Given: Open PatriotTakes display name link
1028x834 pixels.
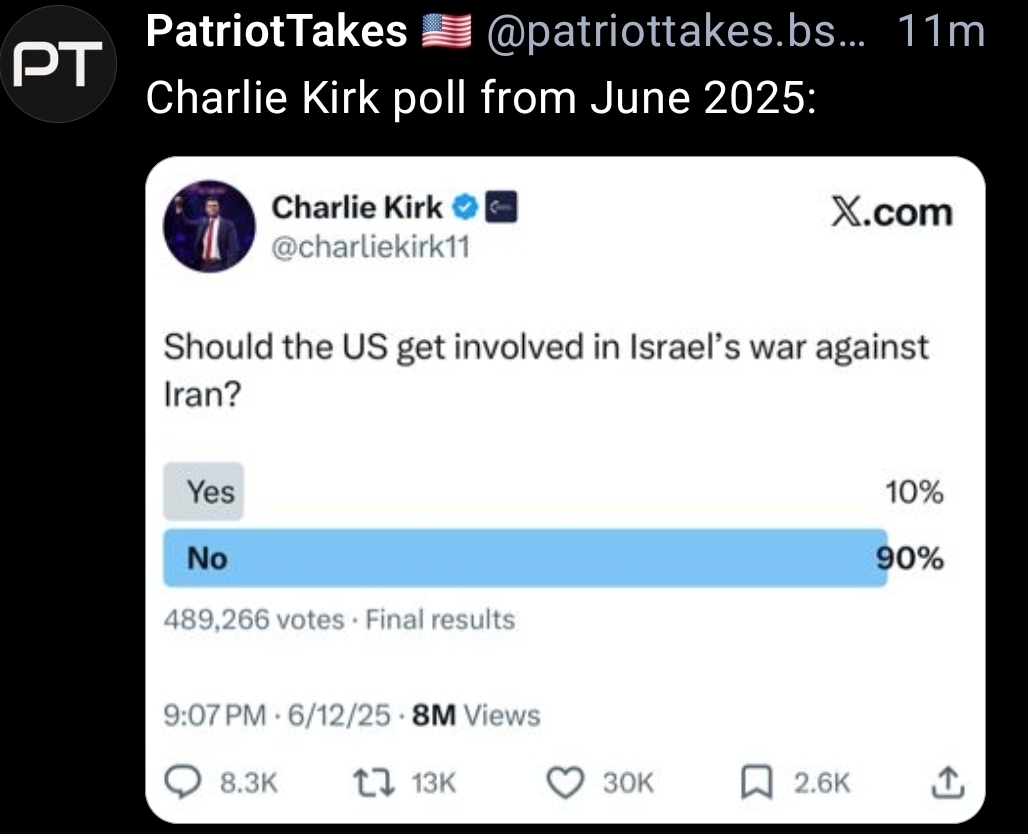Looking at the screenshot, I should pyautogui.click(x=276, y=33).
